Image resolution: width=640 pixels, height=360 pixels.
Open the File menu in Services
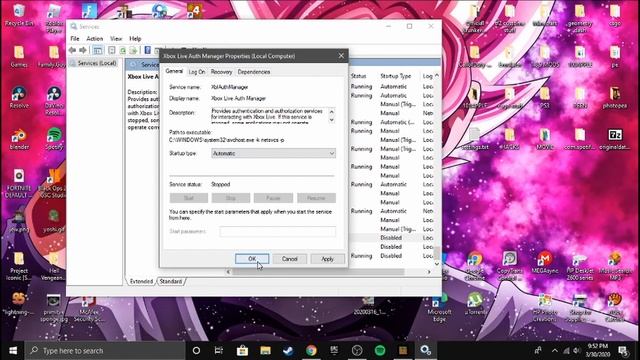click(75, 38)
